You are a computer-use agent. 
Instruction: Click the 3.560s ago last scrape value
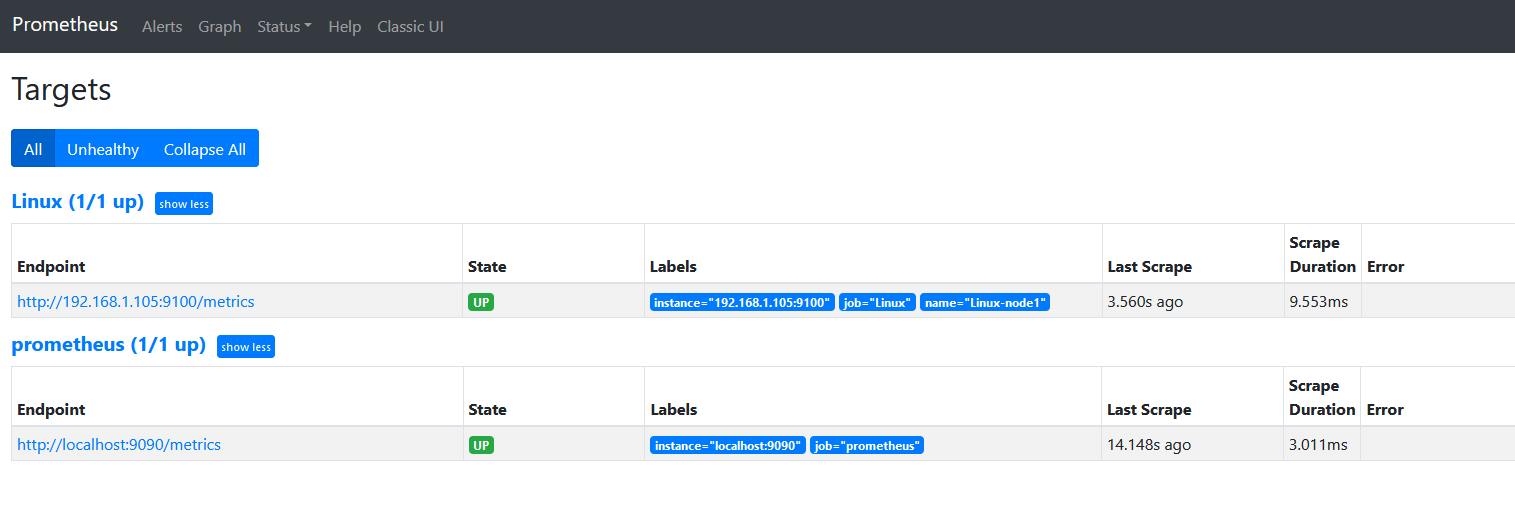pos(1145,301)
